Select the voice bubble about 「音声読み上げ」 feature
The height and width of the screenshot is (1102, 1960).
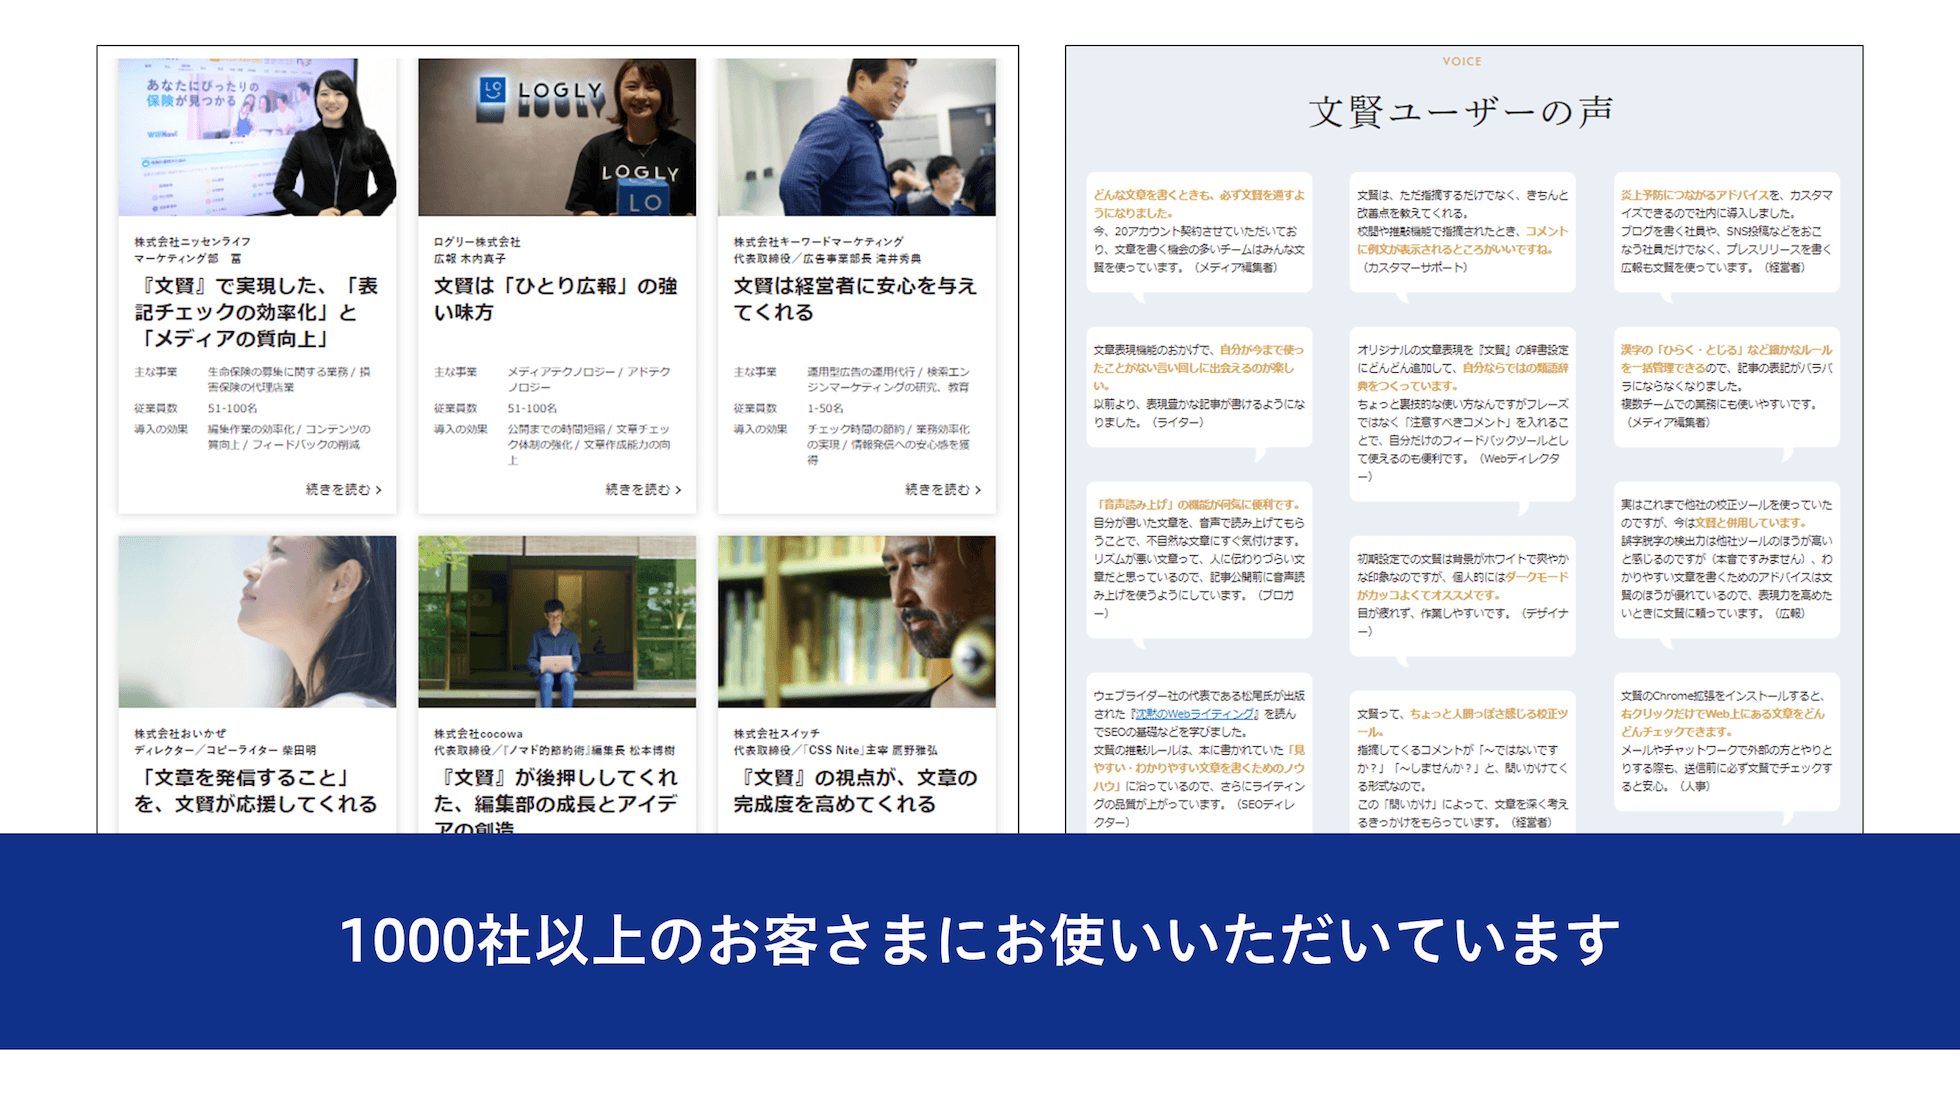click(1199, 560)
